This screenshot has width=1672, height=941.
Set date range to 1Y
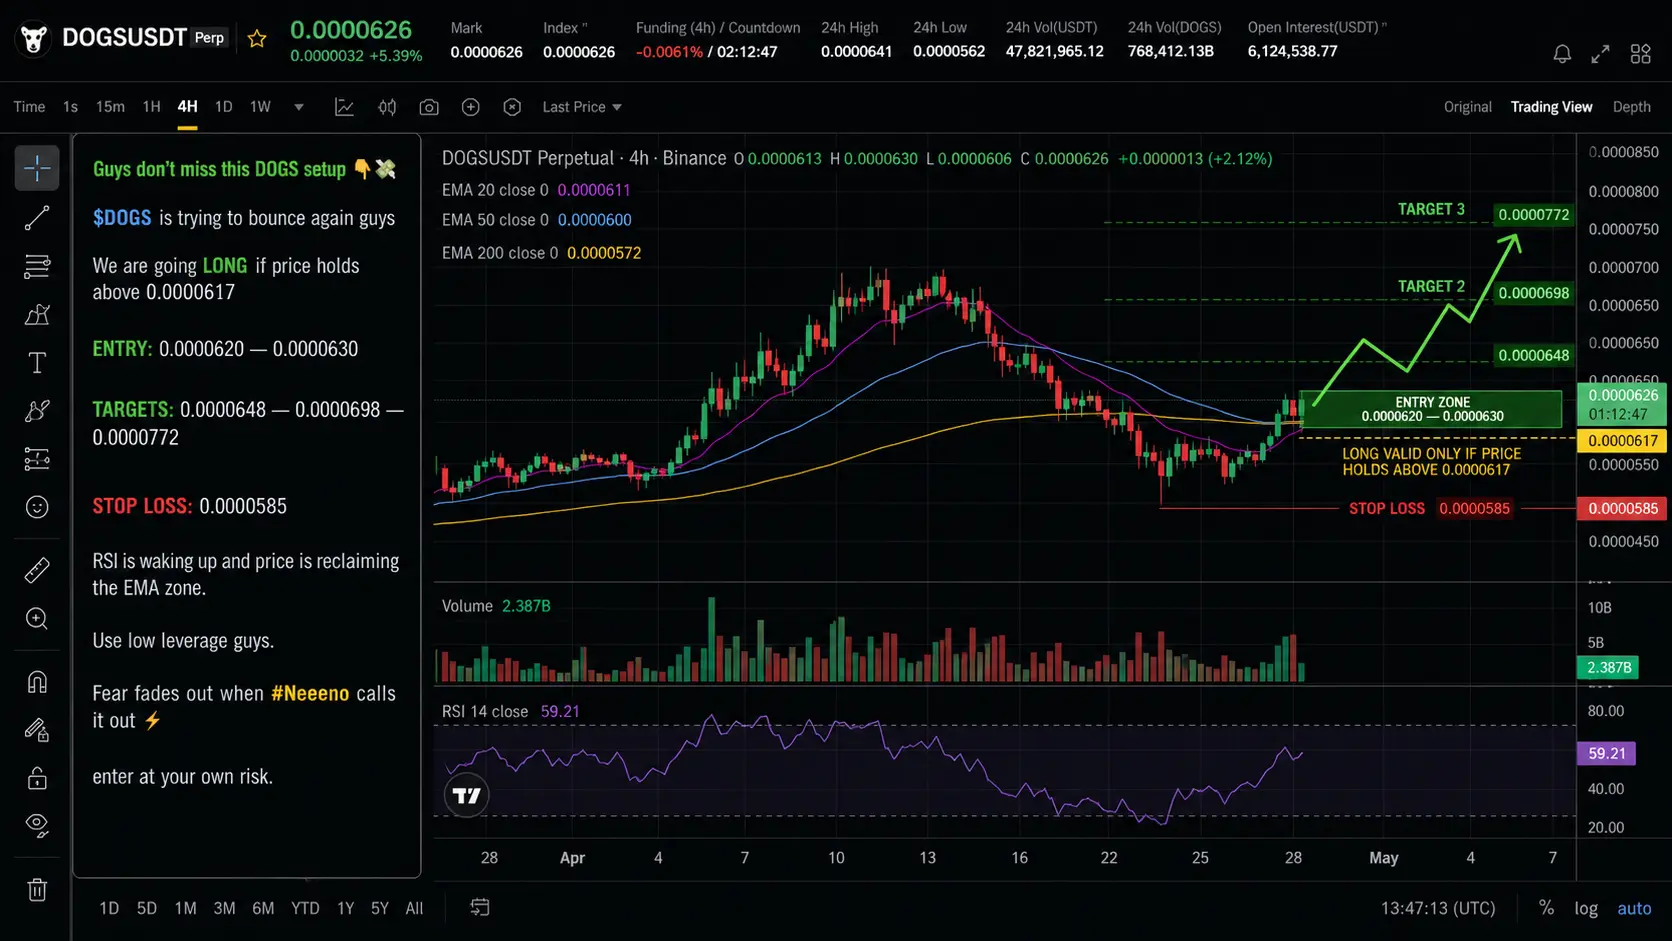point(345,908)
